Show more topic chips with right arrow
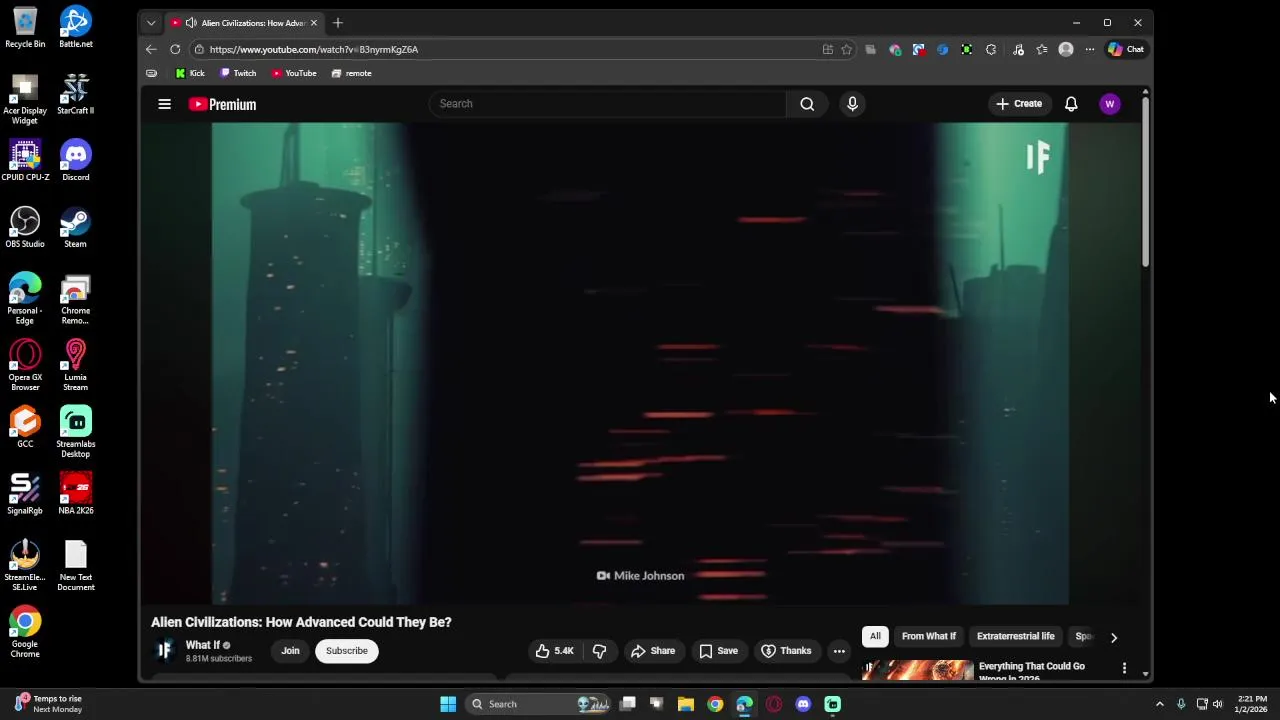The image size is (1280, 720). point(1113,637)
